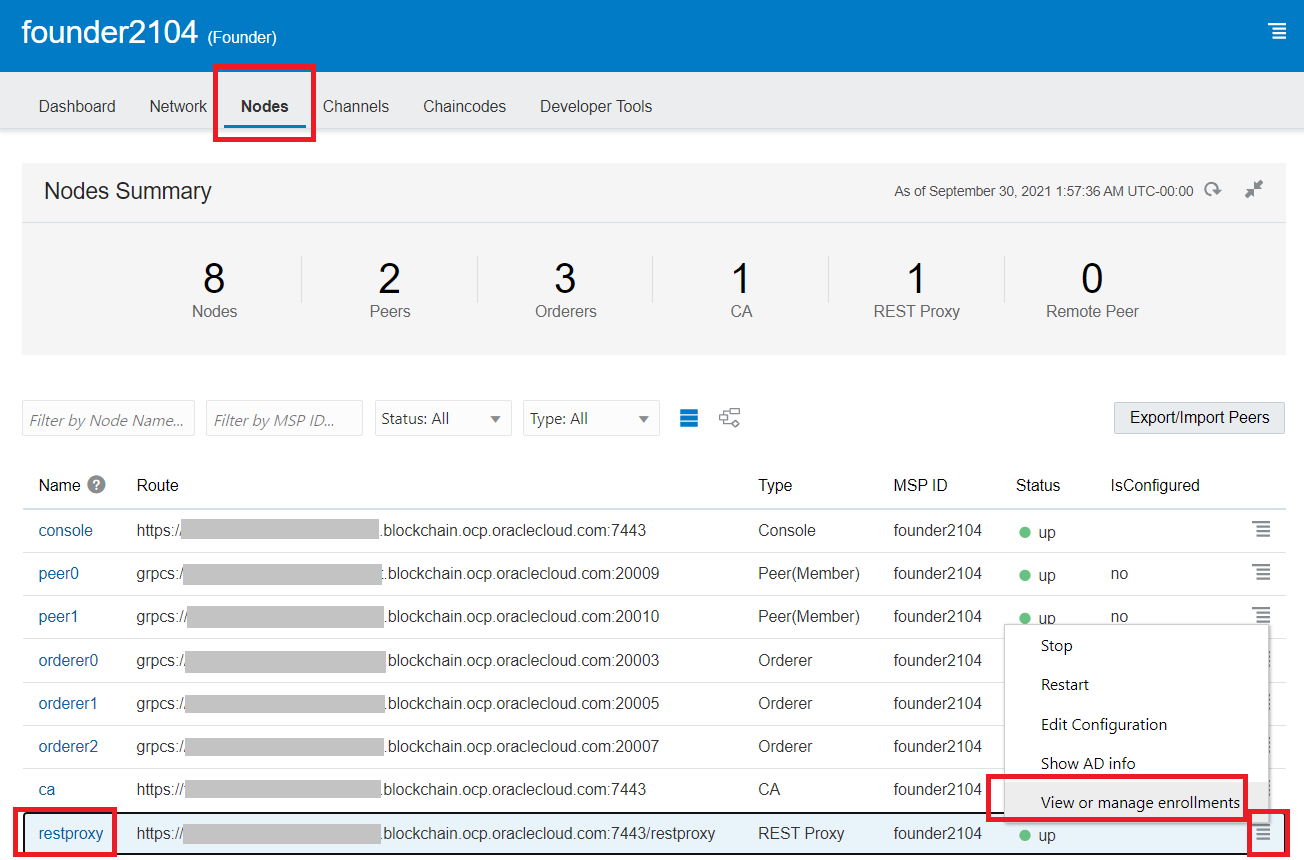The height and width of the screenshot is (860, 1304).
Task: Click the help icon beside Name
Action: [96, 485]
